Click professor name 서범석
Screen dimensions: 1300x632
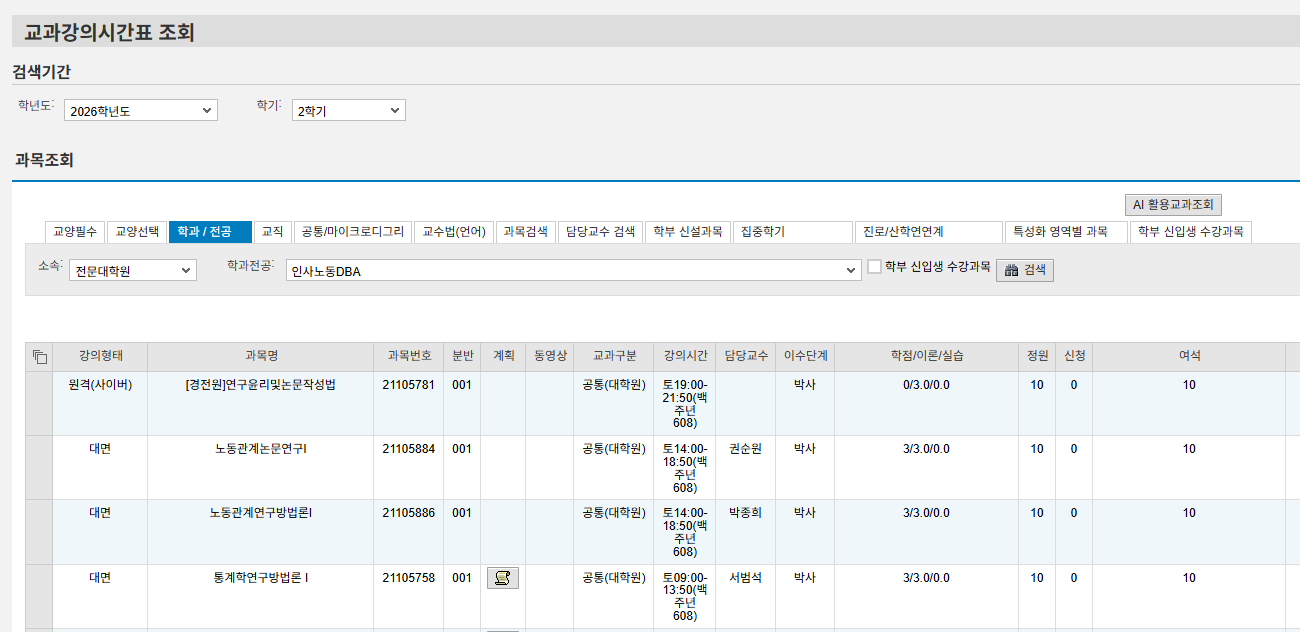(746, 578)
